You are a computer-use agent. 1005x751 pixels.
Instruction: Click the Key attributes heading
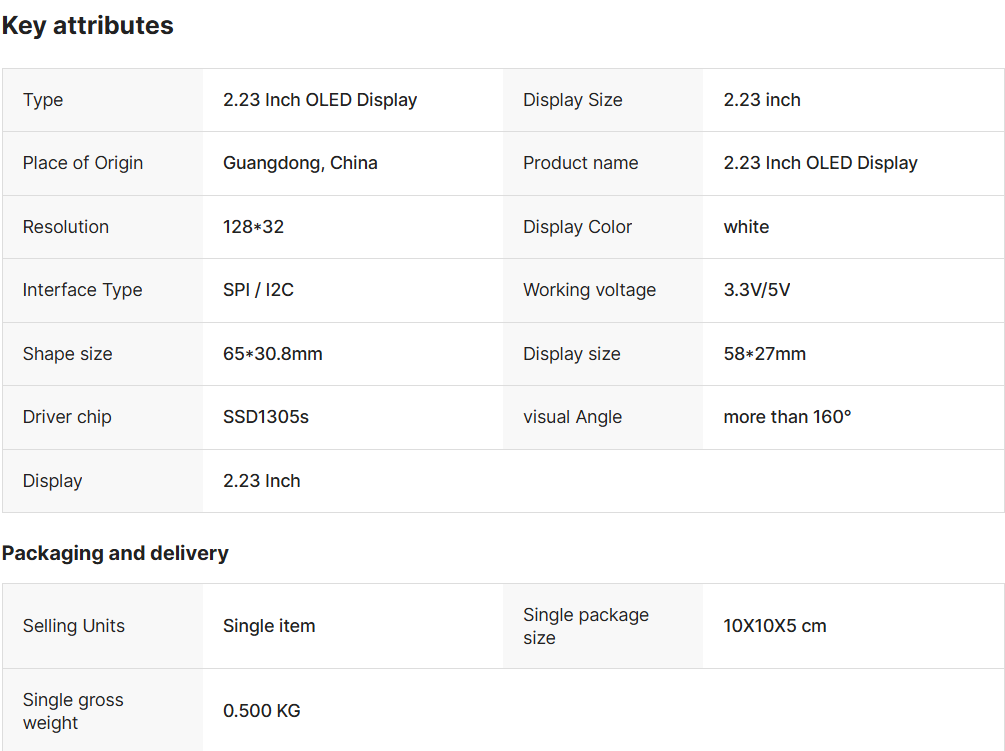click(88, 26)
